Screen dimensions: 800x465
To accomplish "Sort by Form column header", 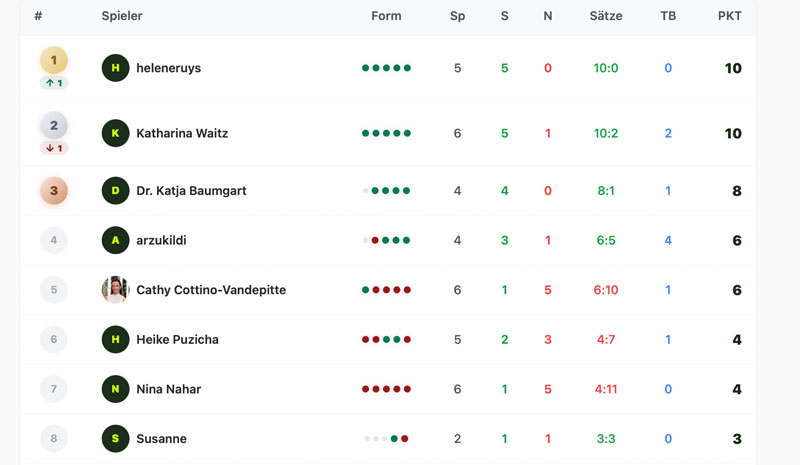I will (386, 16).
